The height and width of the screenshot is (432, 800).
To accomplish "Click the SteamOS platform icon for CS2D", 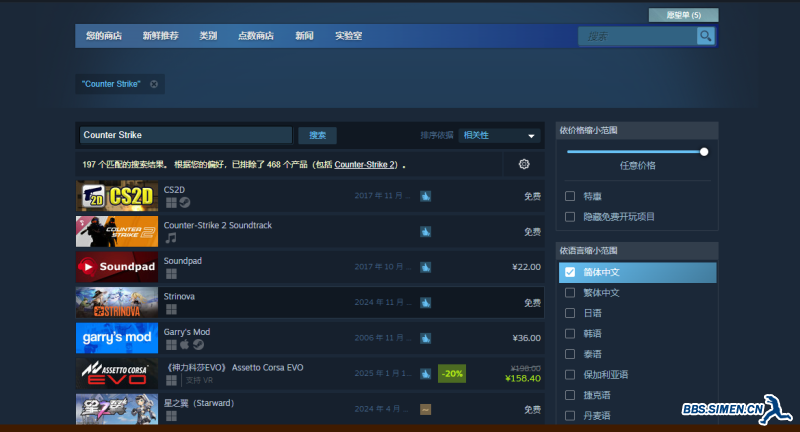I will [185, 202].
